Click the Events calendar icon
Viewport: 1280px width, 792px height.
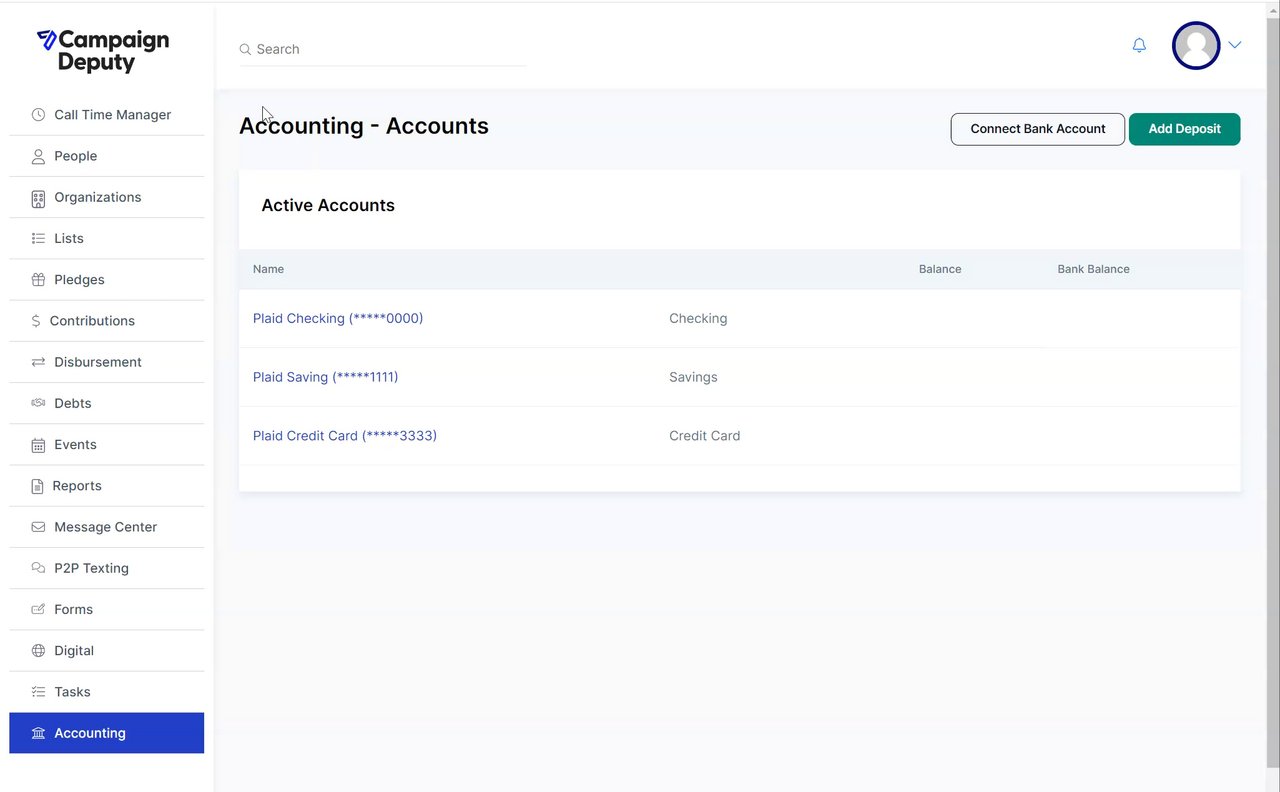click(38, 445)
